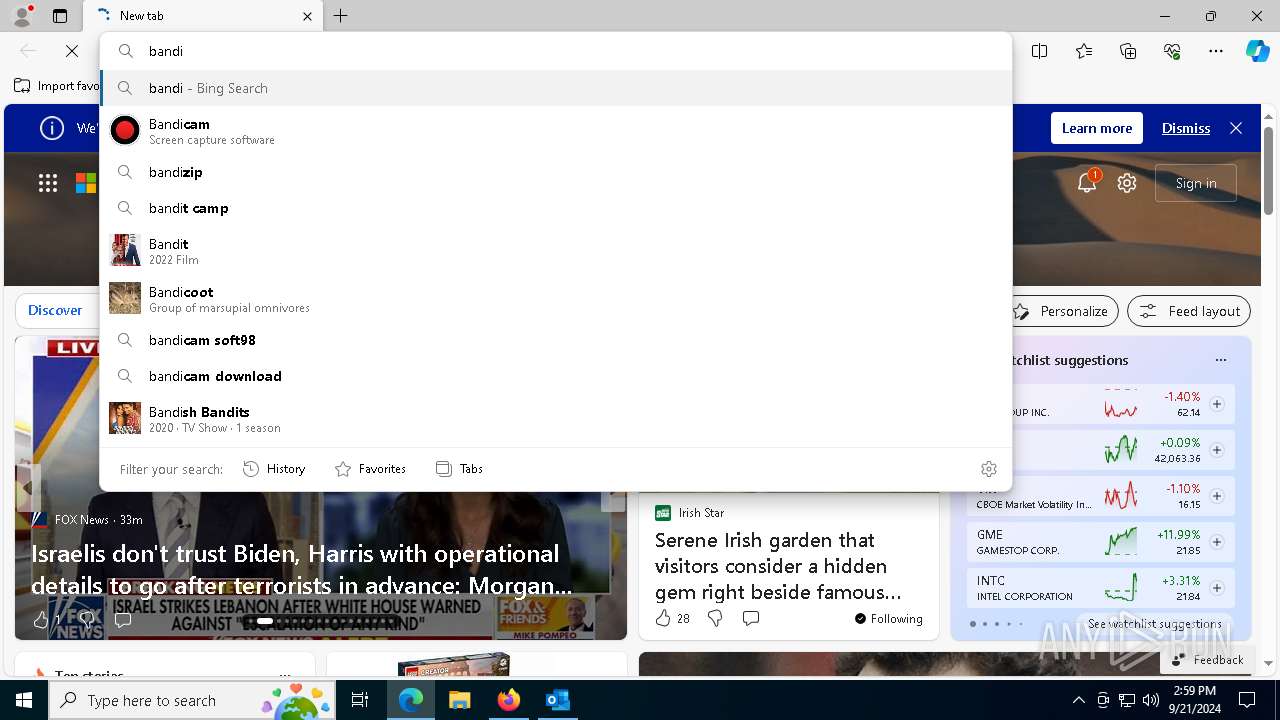Filter search by History
Viewport: 1280px width, 720px height.
(x=274, y=469)
